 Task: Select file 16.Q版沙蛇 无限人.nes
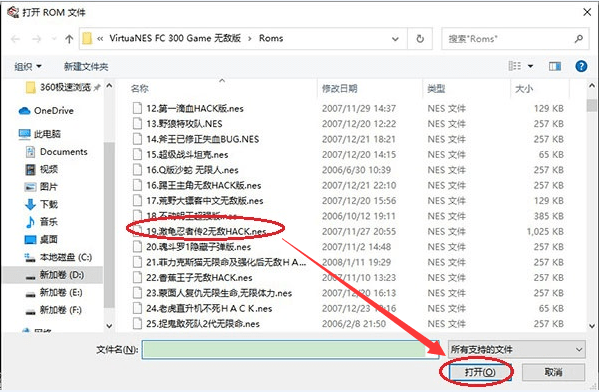[192, 170]
